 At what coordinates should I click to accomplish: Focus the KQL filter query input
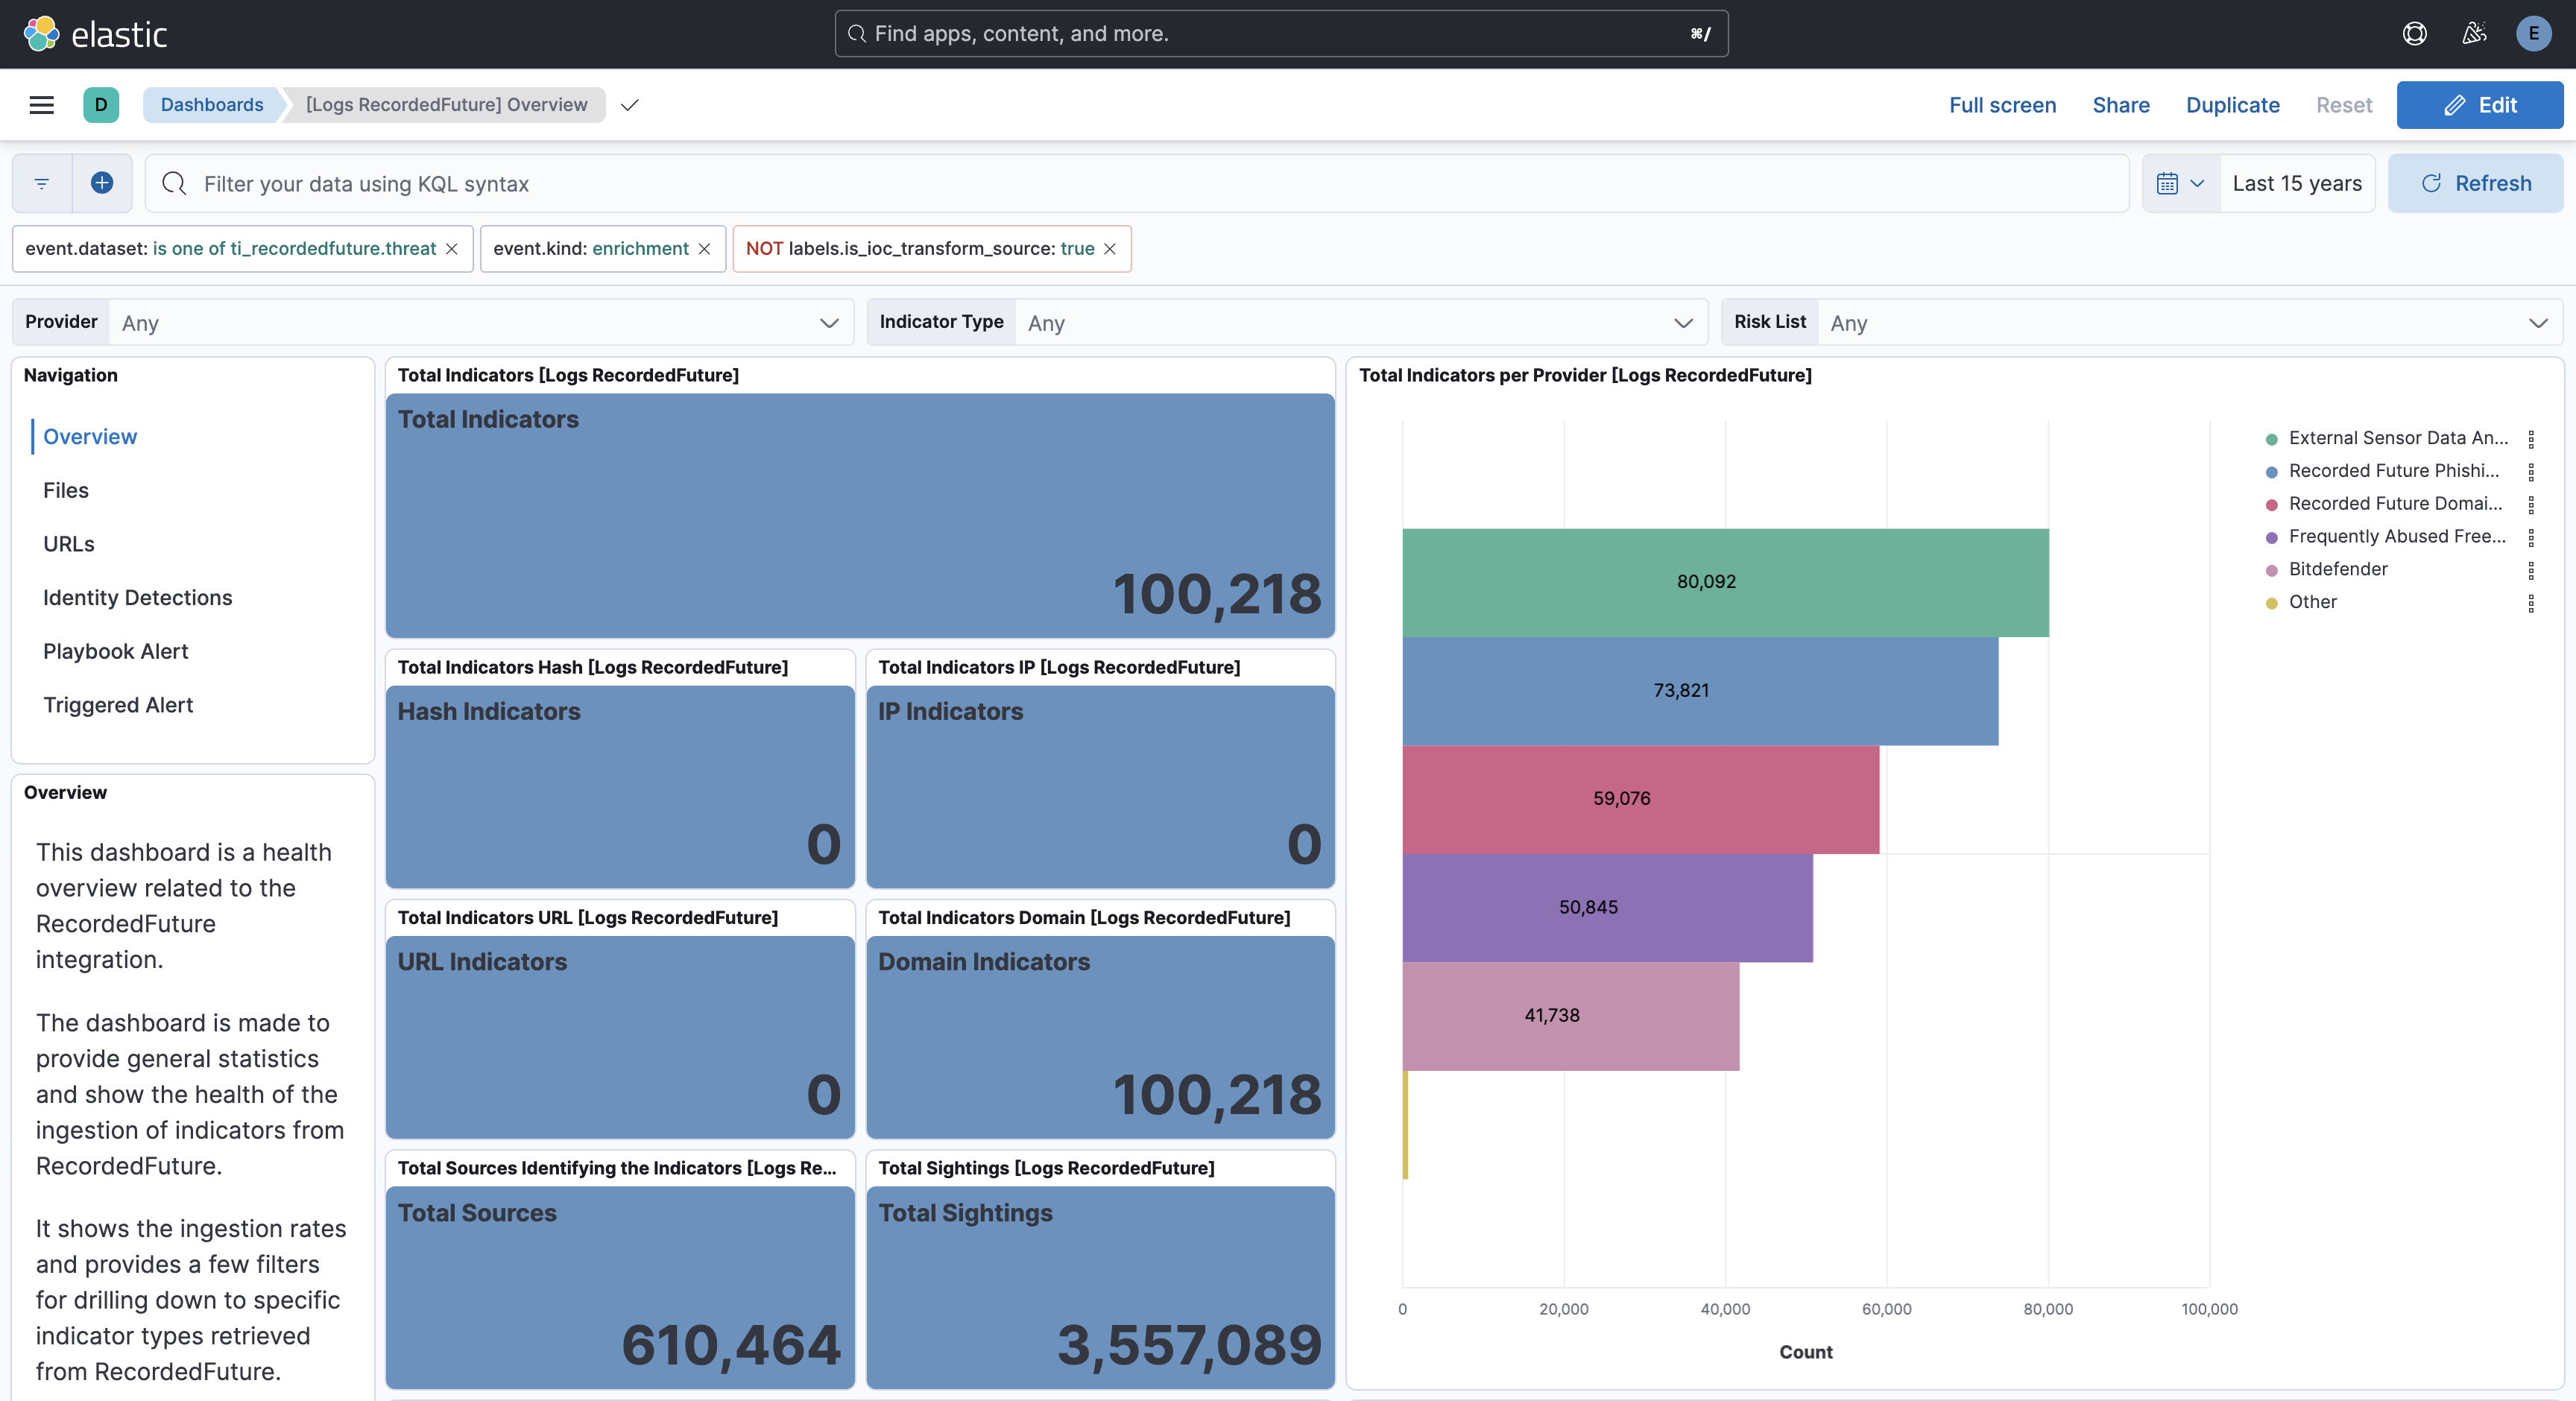pyautogui.click(x=1137, y=183)
